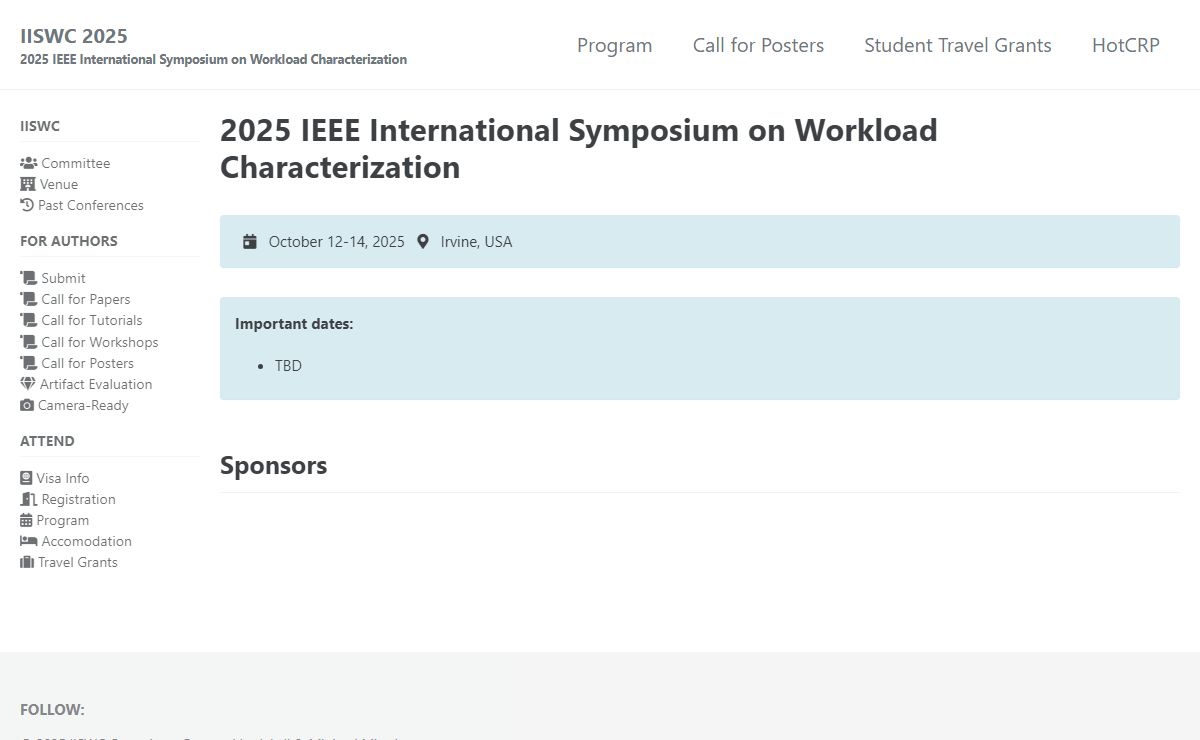Screen dimensions: 1200x740
Task: Open Program in the top navigation
Action: (614, 45)
